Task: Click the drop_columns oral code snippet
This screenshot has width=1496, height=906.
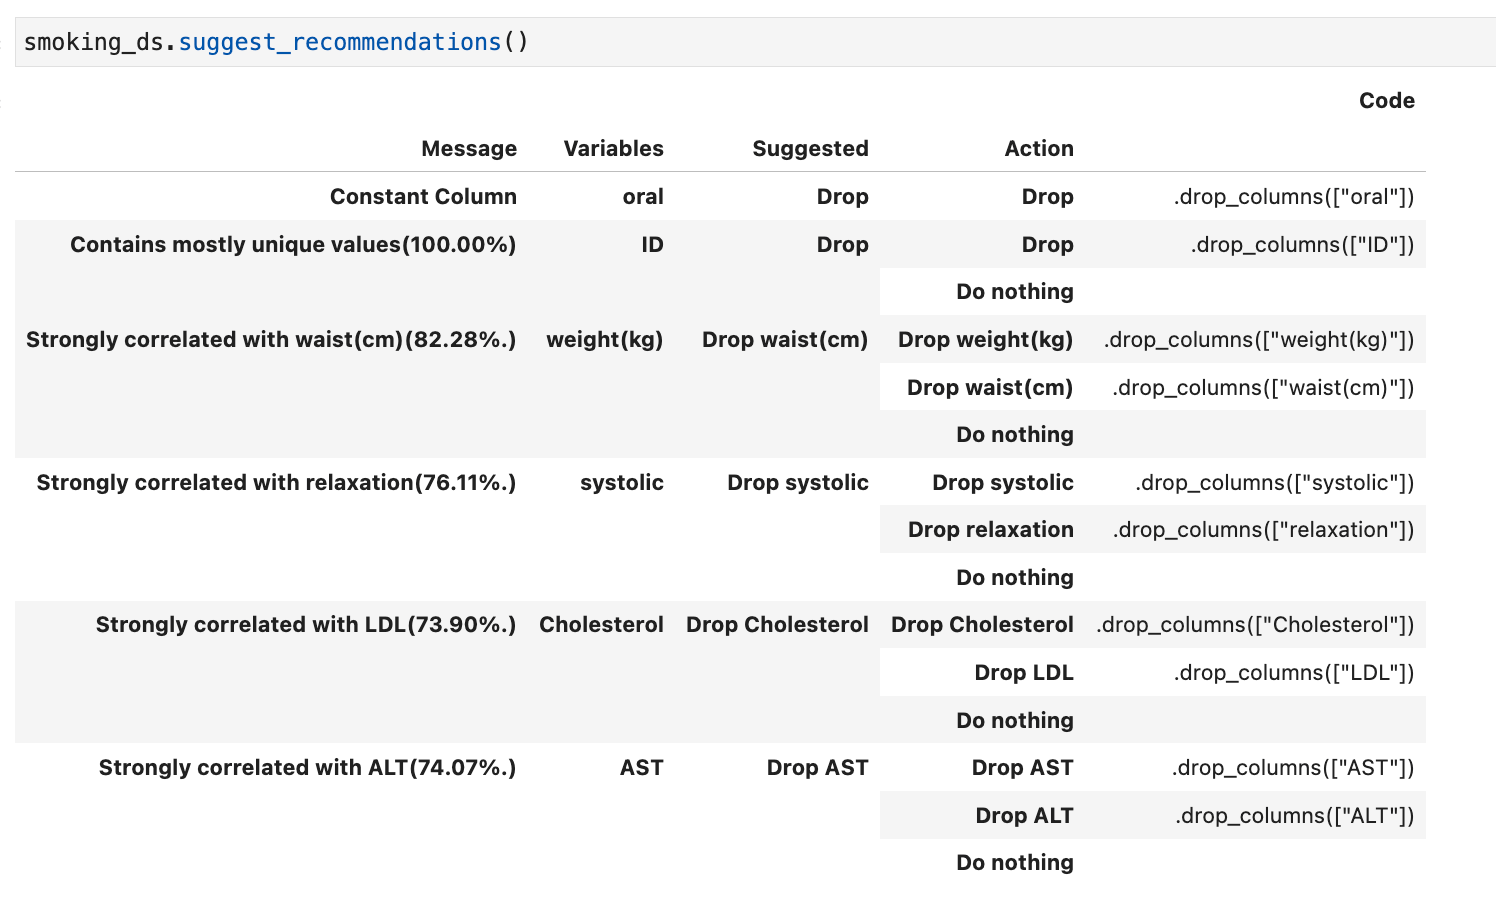Action: pyautogui.click(x=1295, y=196)
